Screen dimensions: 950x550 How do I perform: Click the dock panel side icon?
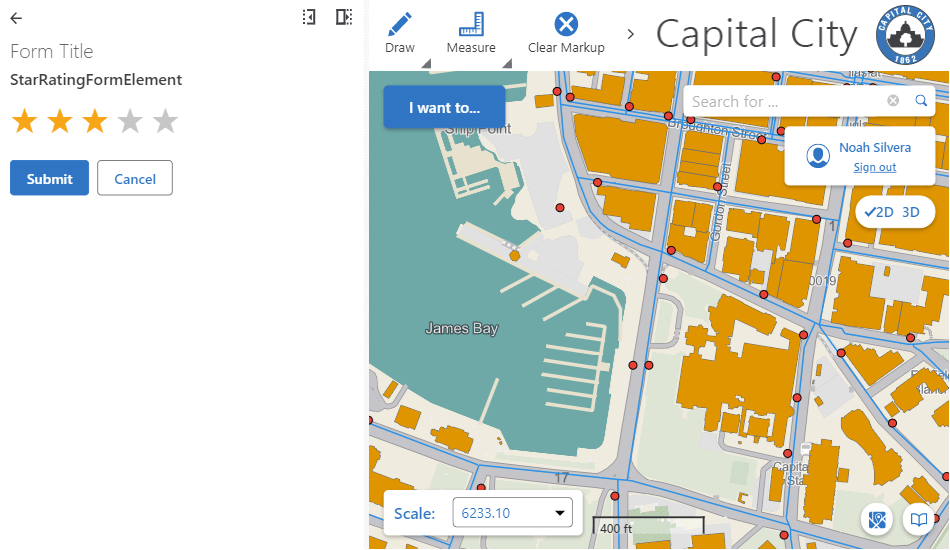(343, 17)
